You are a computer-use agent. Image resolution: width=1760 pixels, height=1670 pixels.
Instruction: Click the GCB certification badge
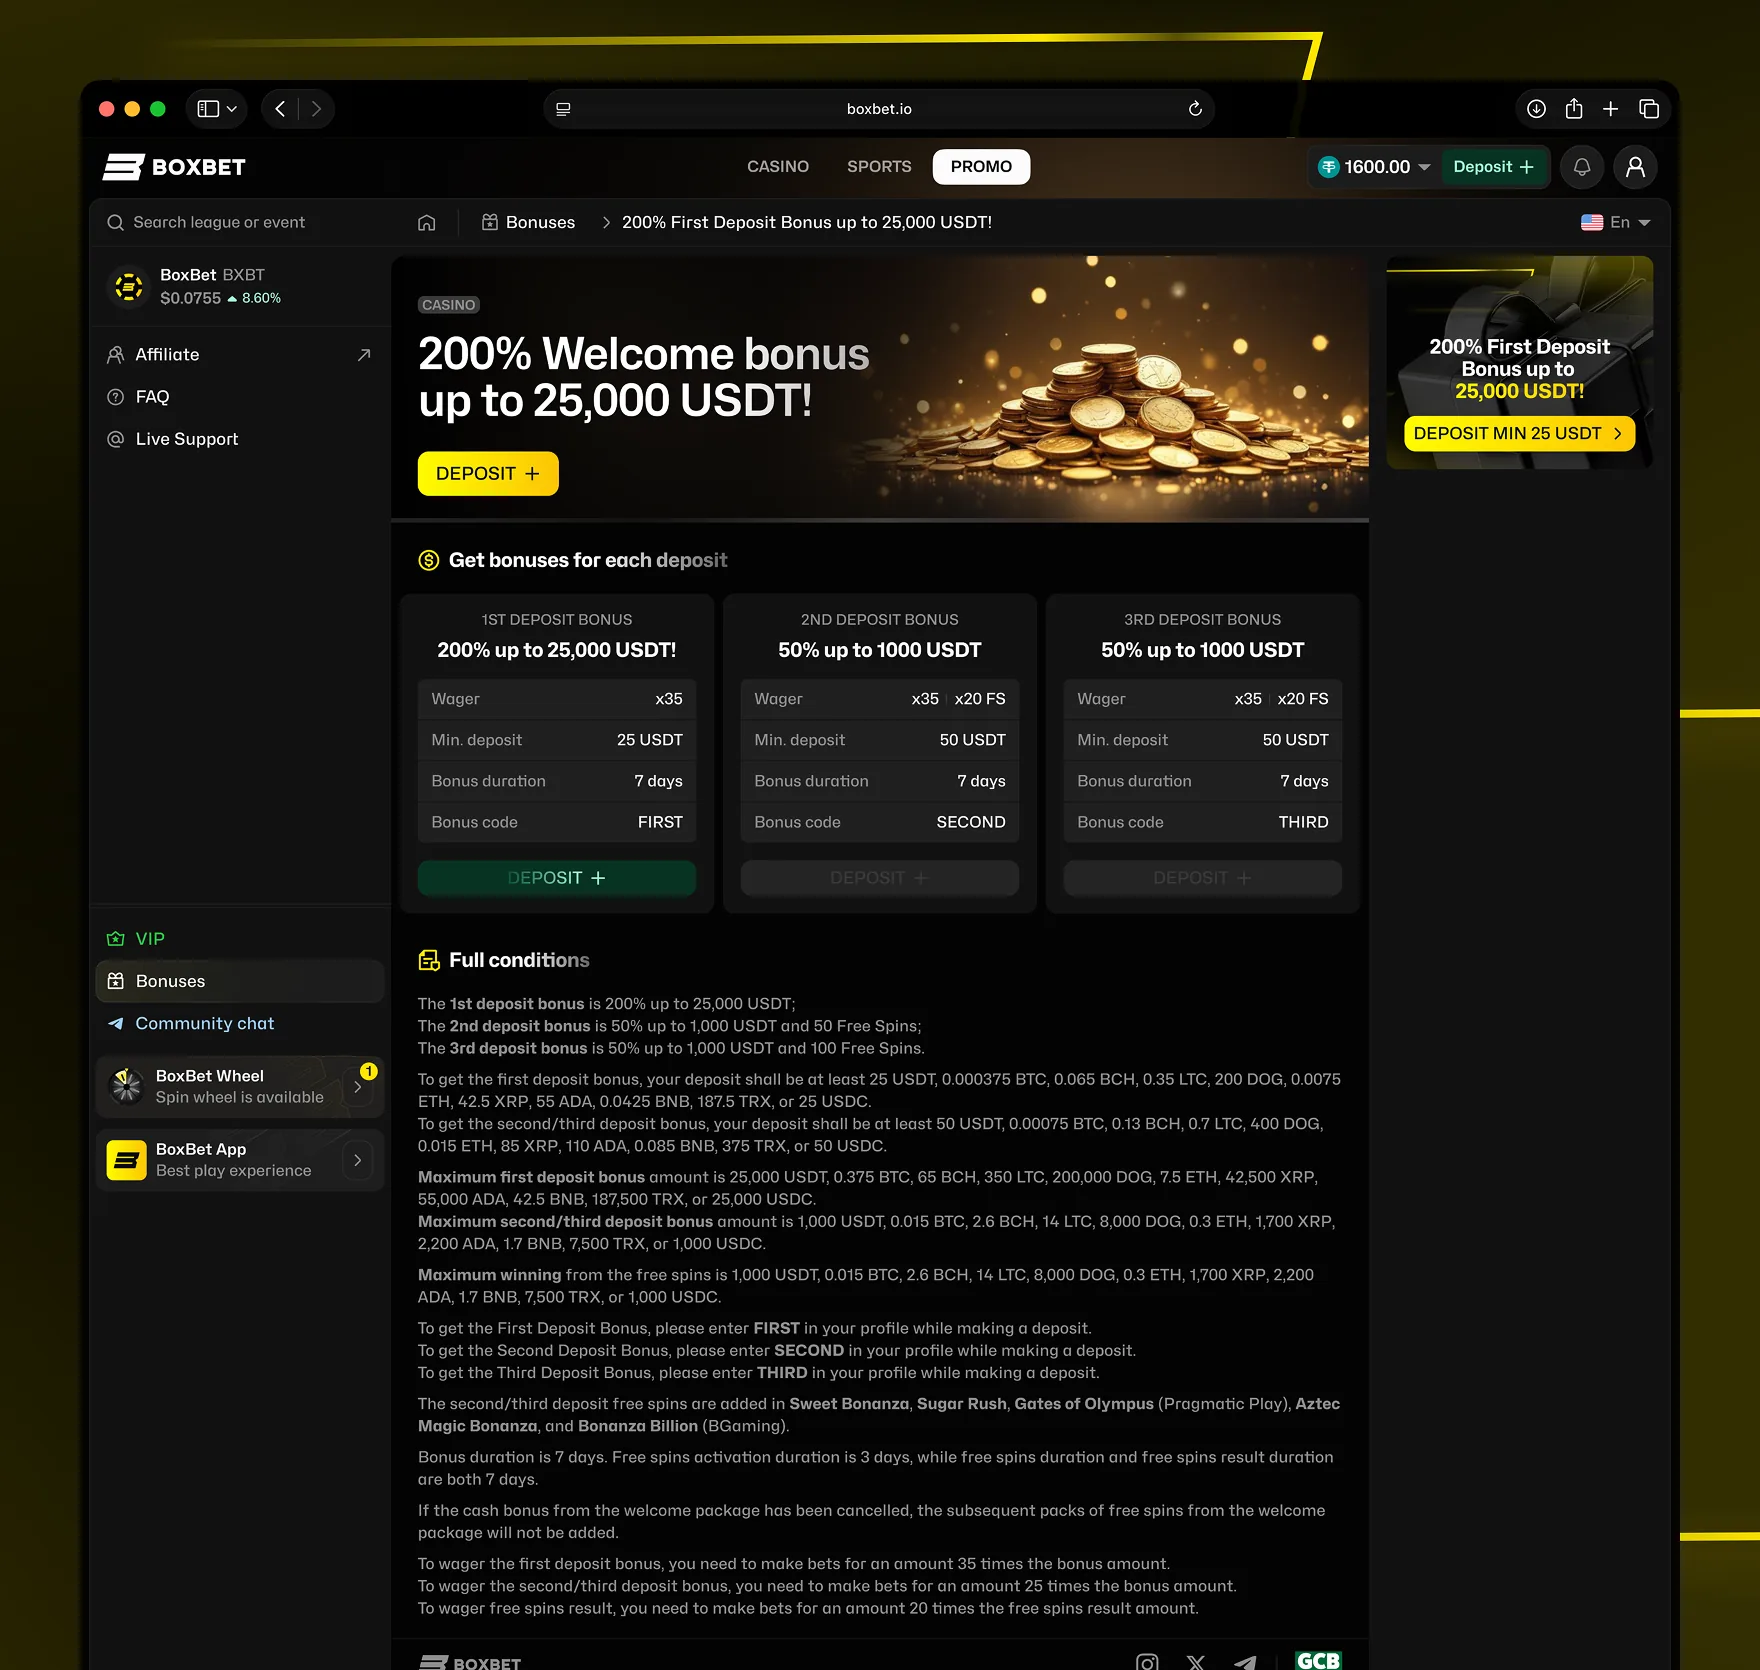tap(1318, 1660)
